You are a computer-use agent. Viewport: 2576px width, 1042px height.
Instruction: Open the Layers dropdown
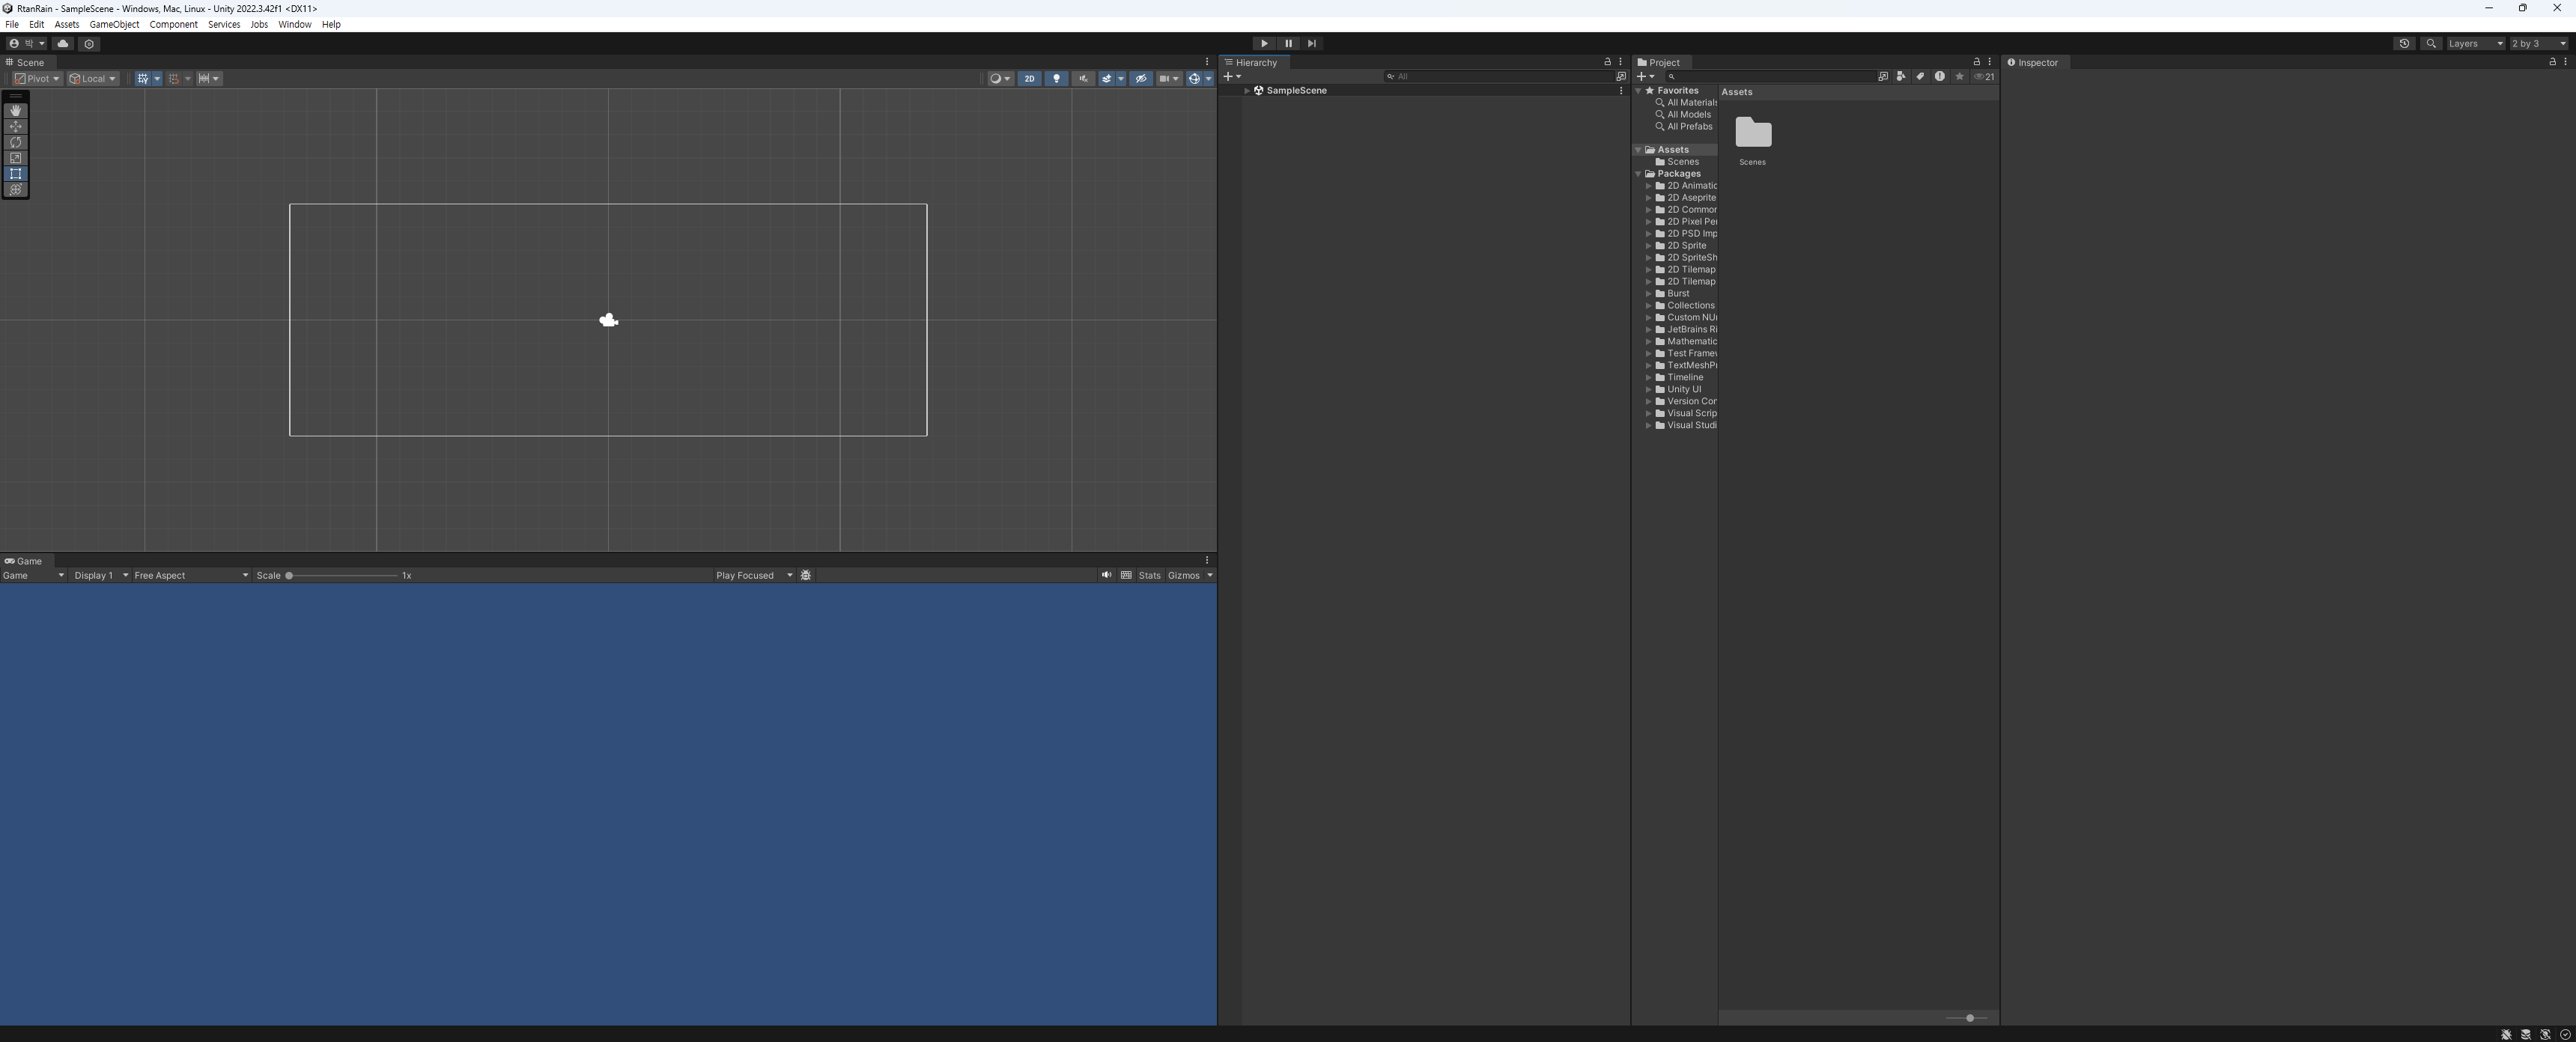(2476, 44)
